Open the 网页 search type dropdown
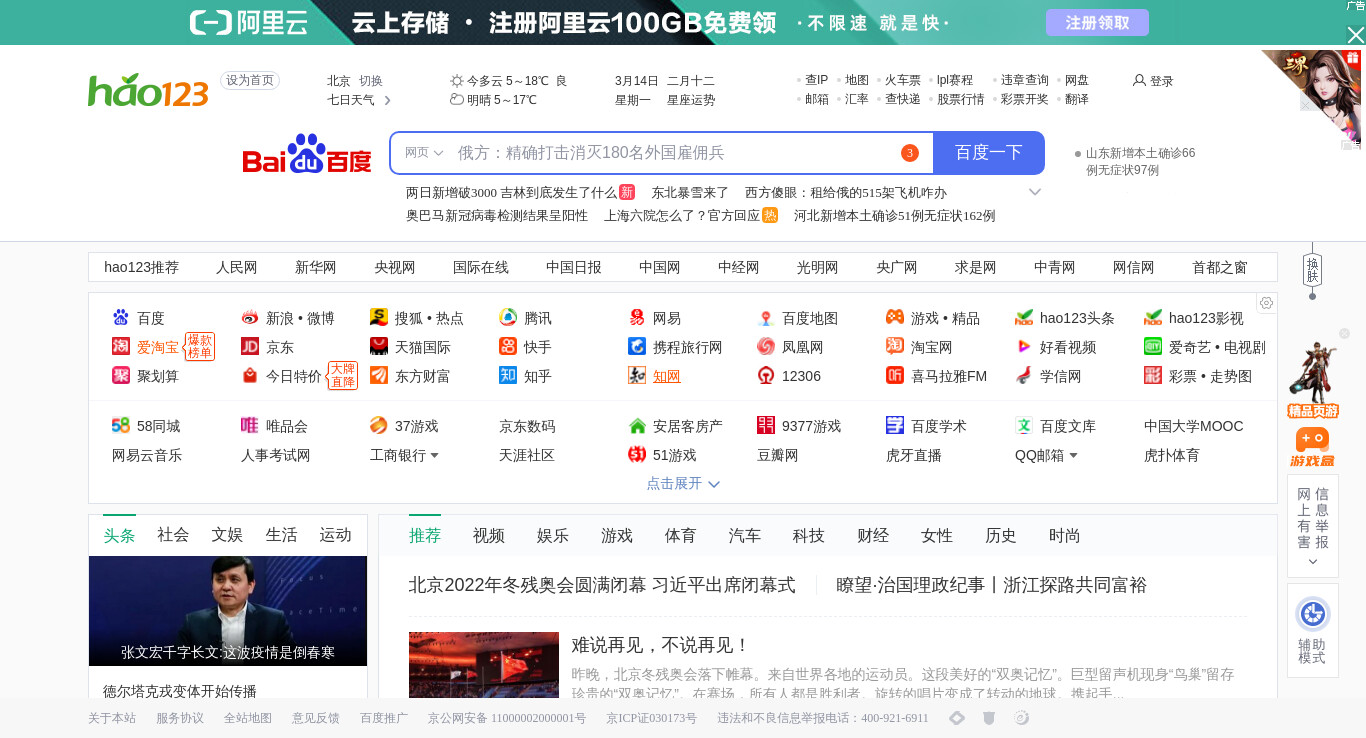This screenshot has width=1366, height=738. pos(424,153)
